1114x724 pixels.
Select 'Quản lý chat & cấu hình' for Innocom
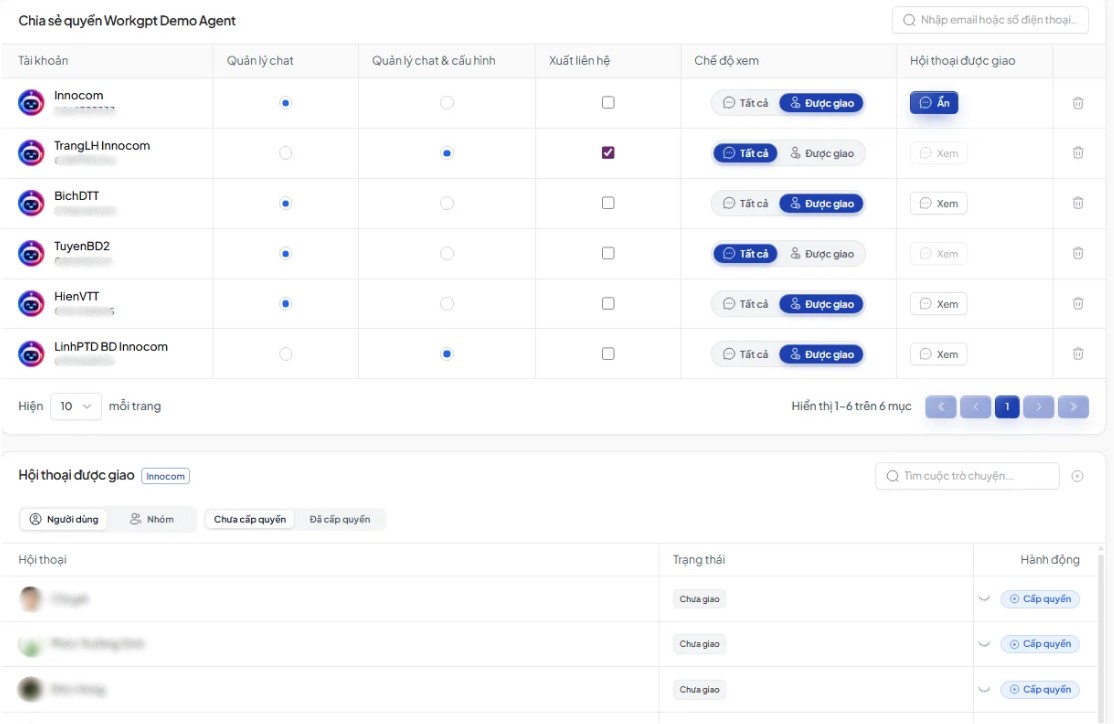coord(447,103)
